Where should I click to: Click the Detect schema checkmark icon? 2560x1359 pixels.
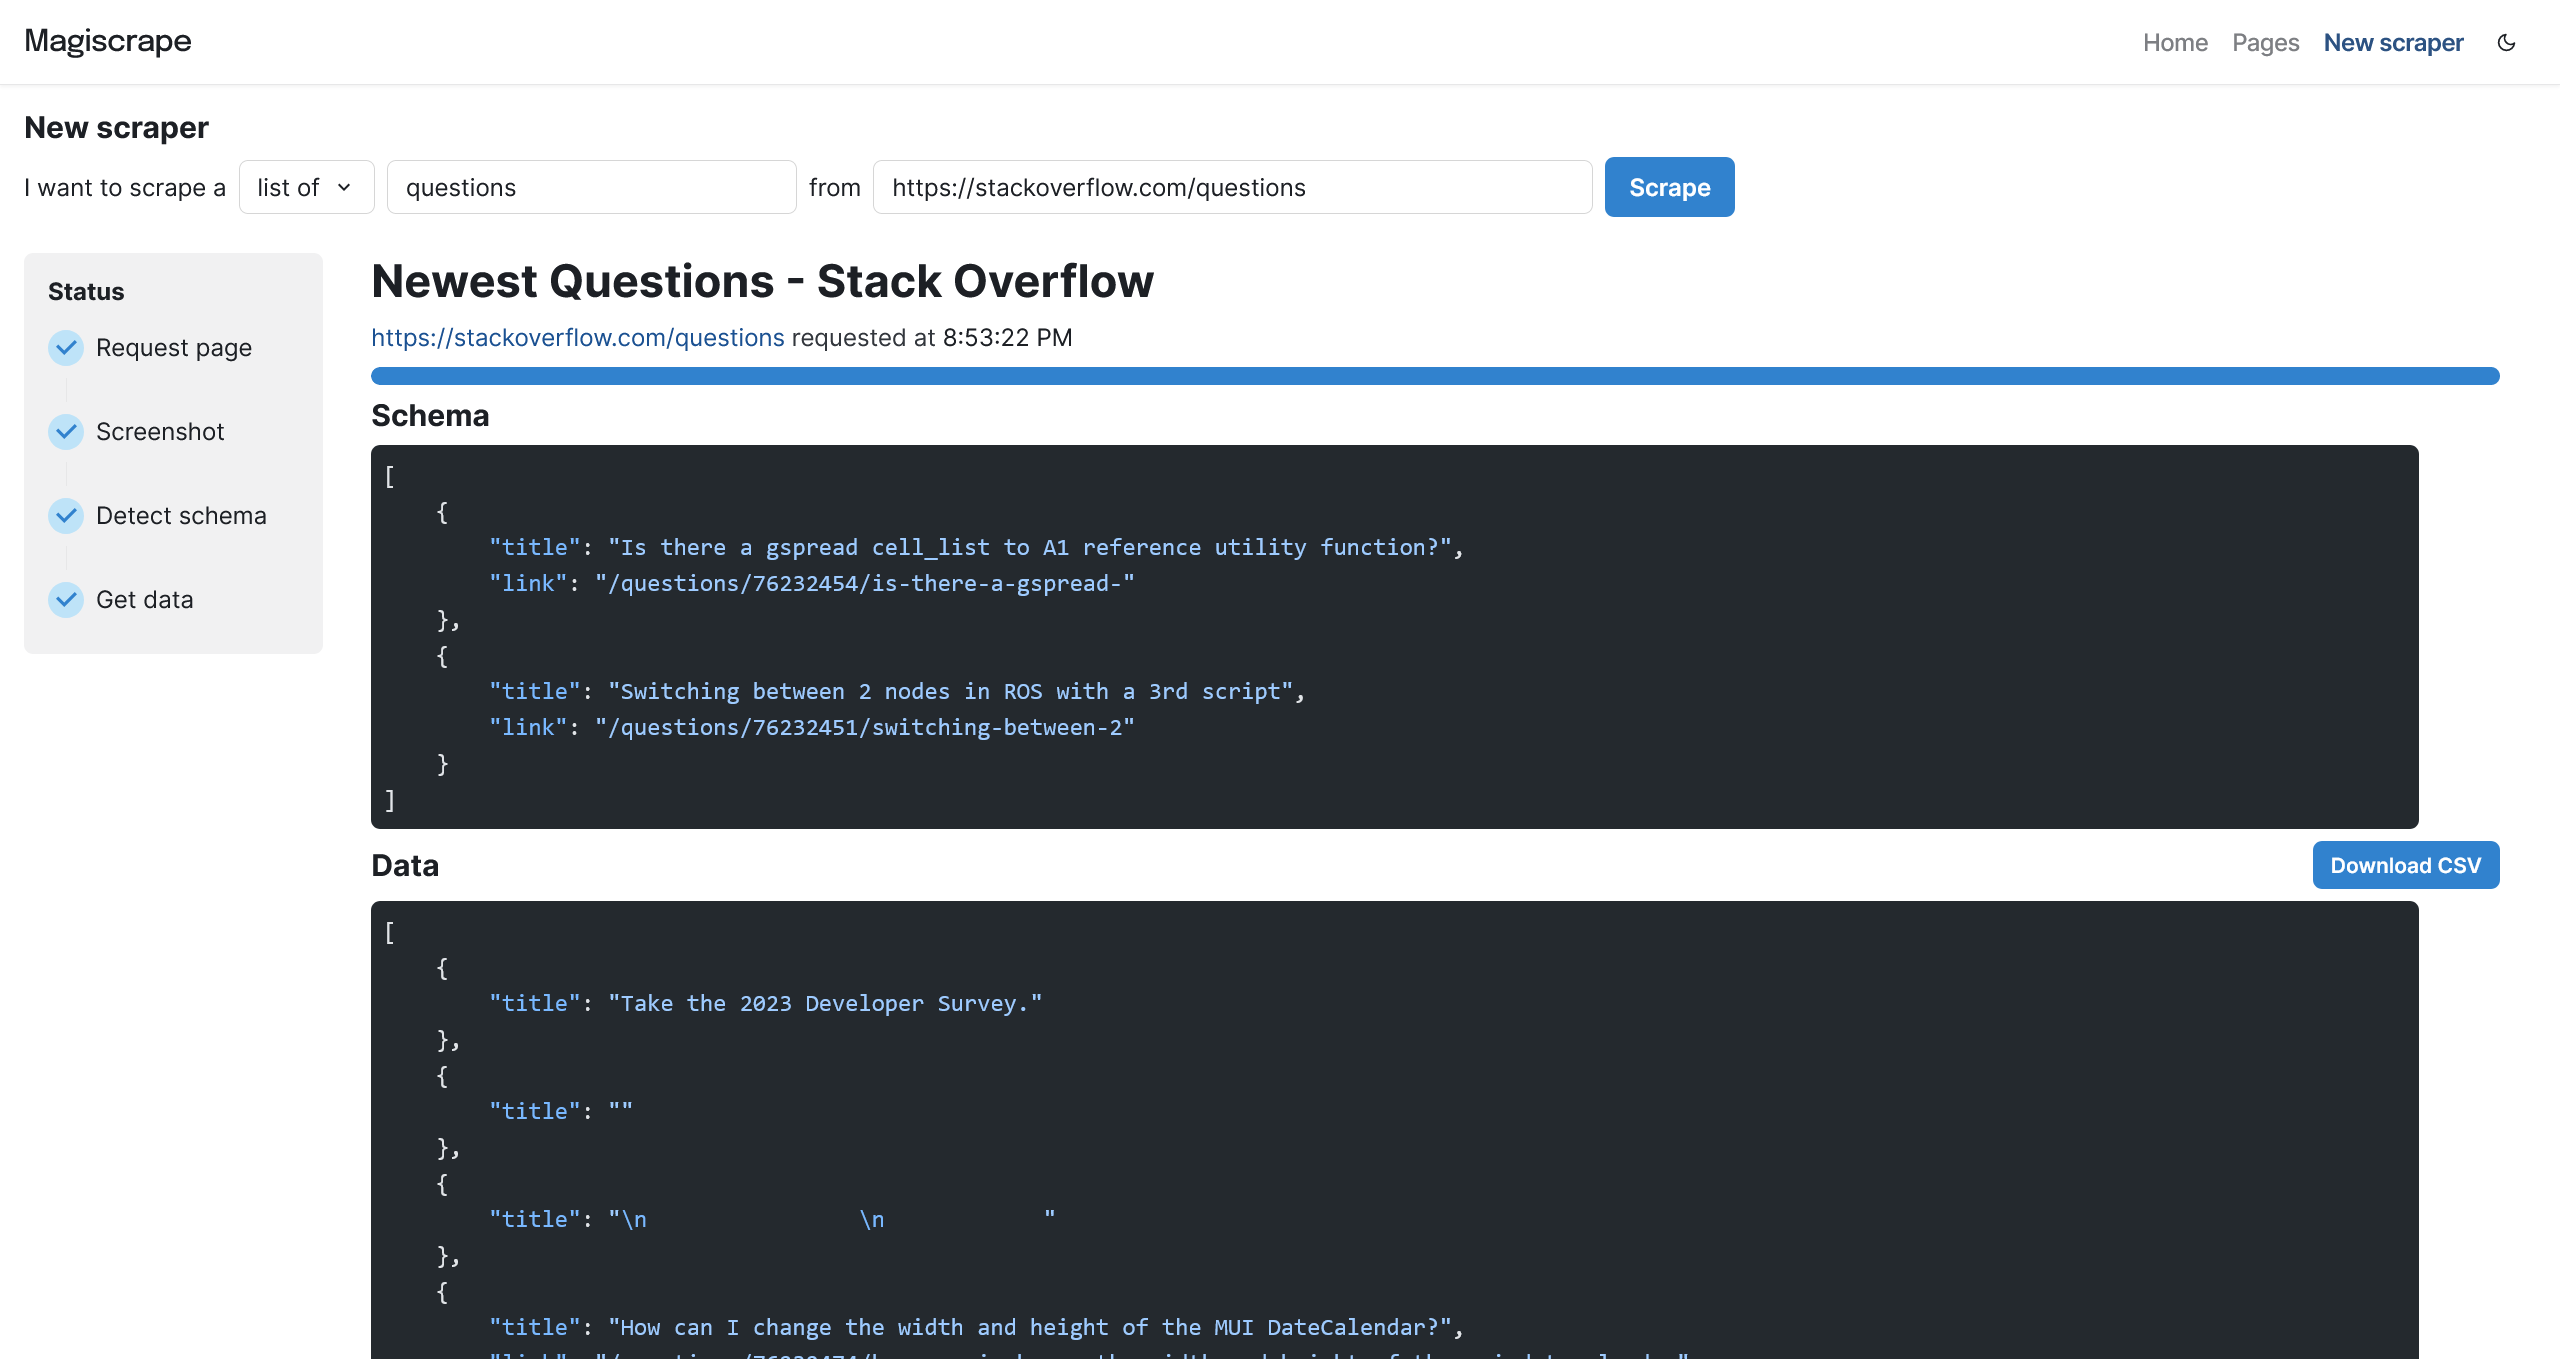(66, 516)
